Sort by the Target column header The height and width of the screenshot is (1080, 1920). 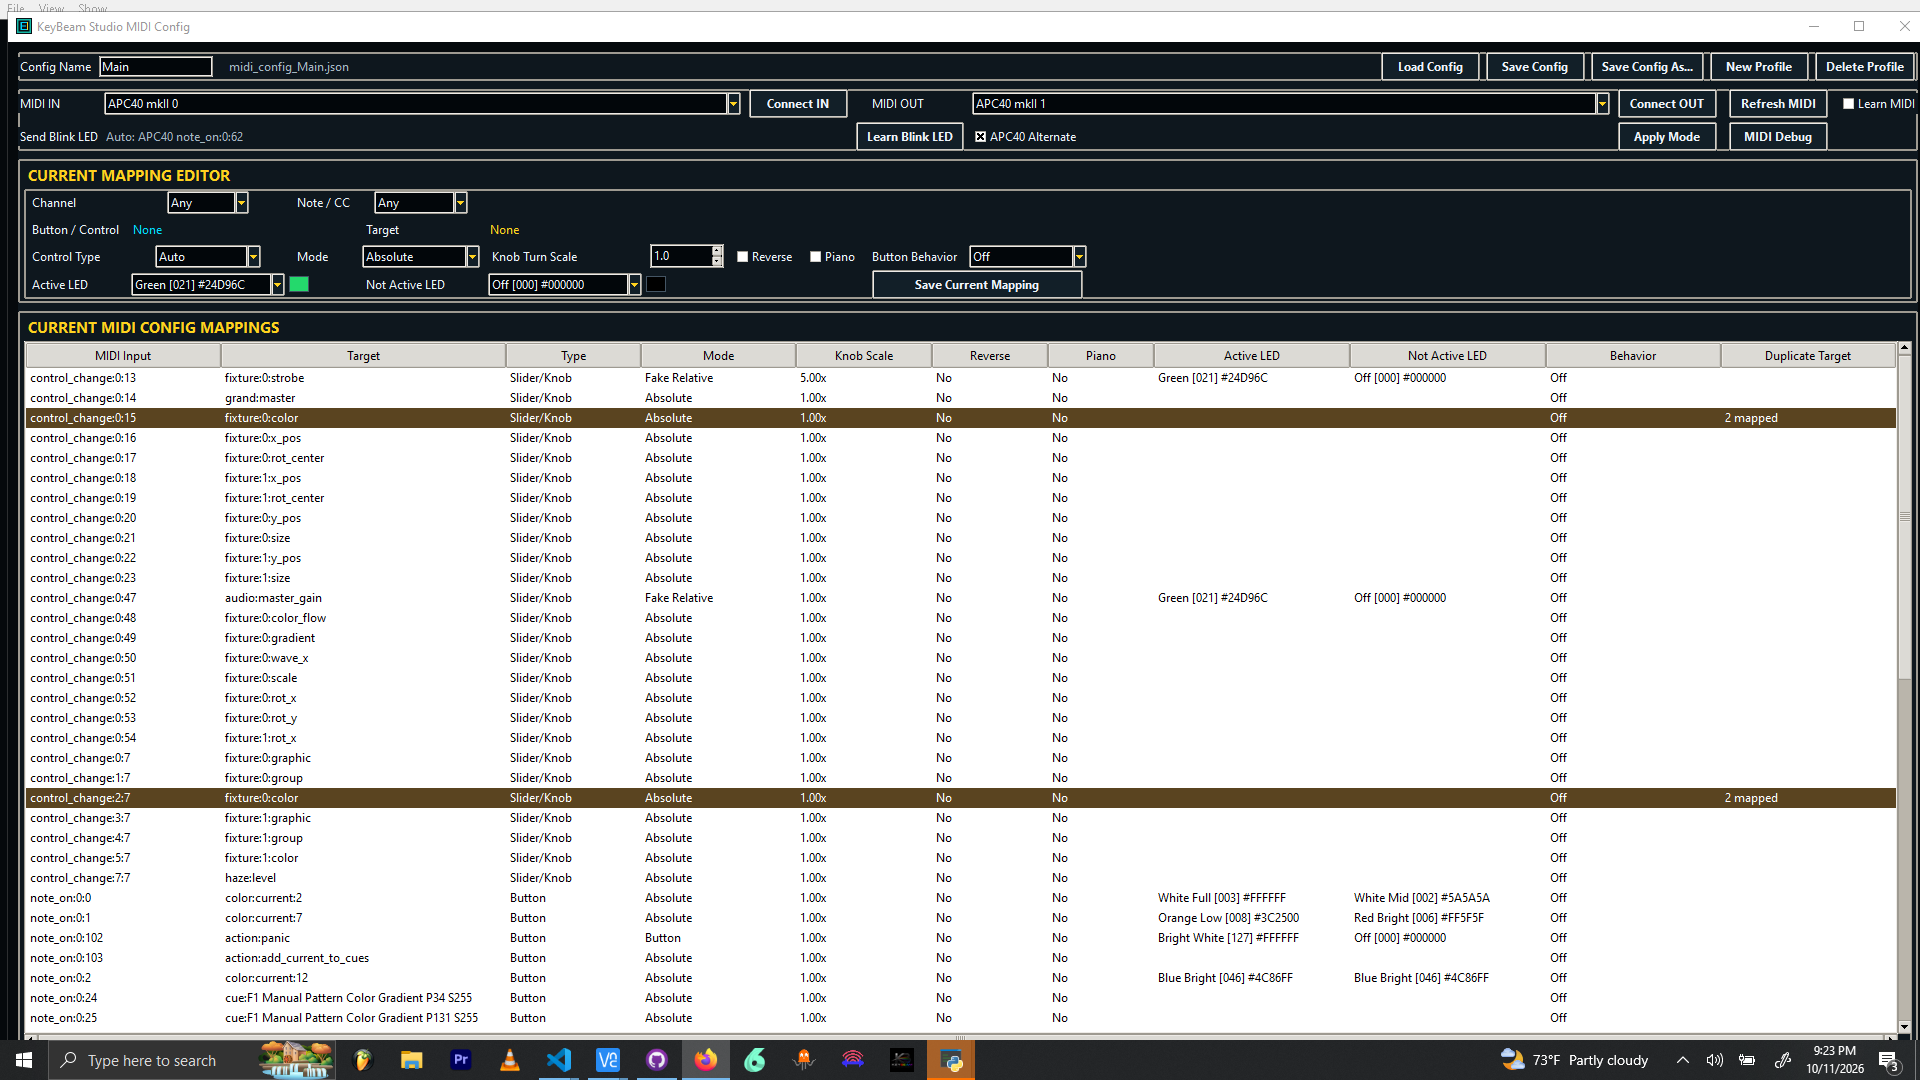pyautogui.click(x=363, y=356)
